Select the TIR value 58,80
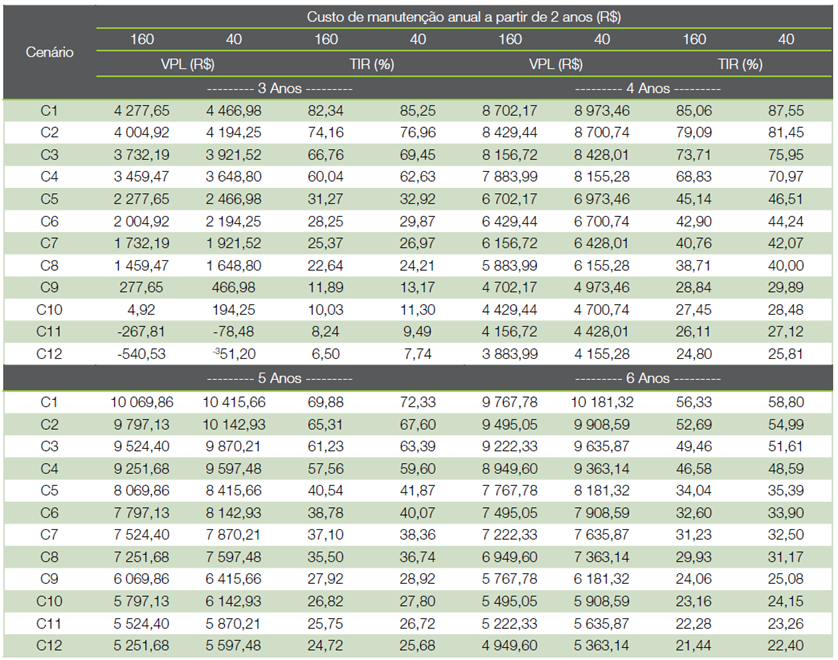838x660 pixels. click(786, 402)
